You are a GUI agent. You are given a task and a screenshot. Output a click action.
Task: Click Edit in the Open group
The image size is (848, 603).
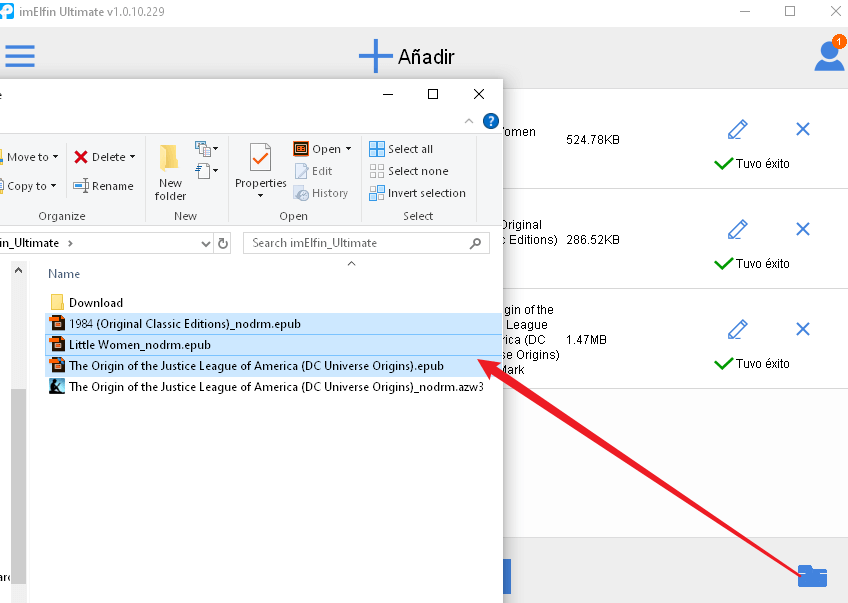pos(313,171)
